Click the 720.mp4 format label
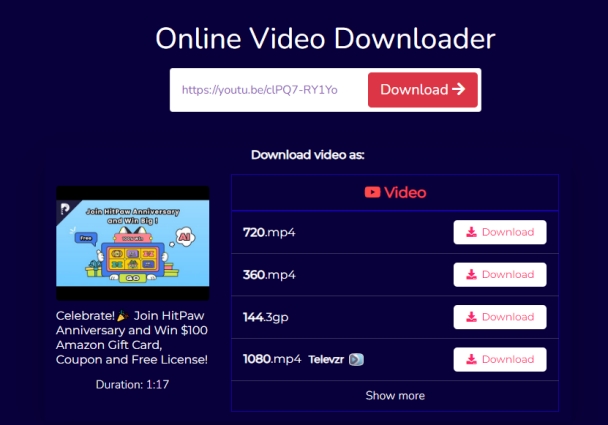Image resolution: width=608 pixels, height=425 pixels. [269, 232]
